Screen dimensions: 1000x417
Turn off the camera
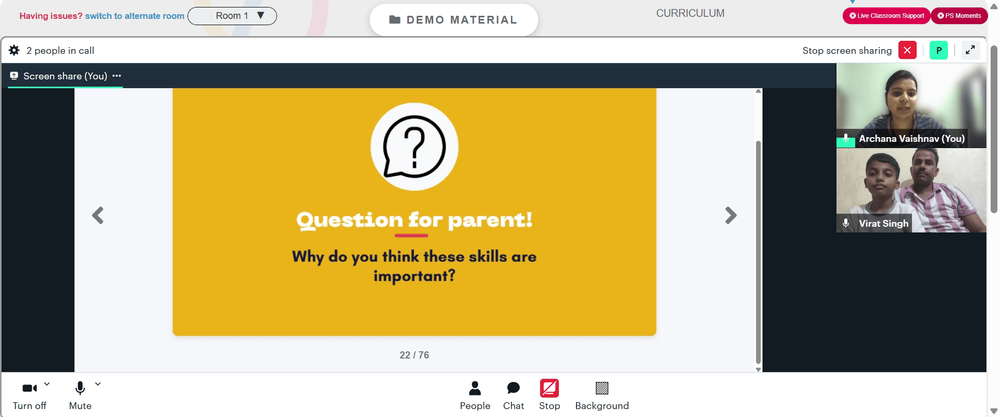[x=29, y=395]
